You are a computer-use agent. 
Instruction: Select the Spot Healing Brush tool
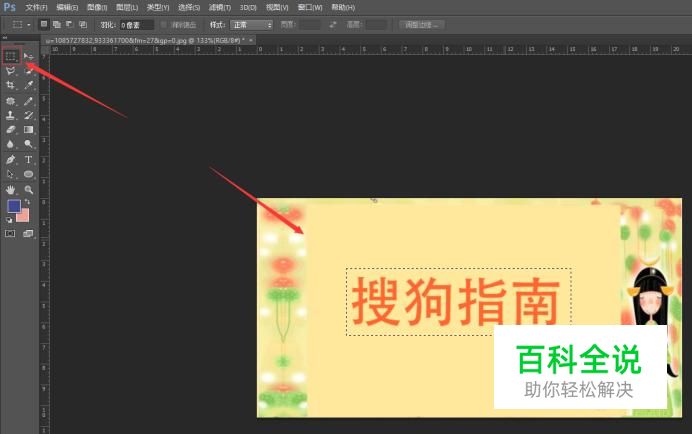tap(11, 101)
